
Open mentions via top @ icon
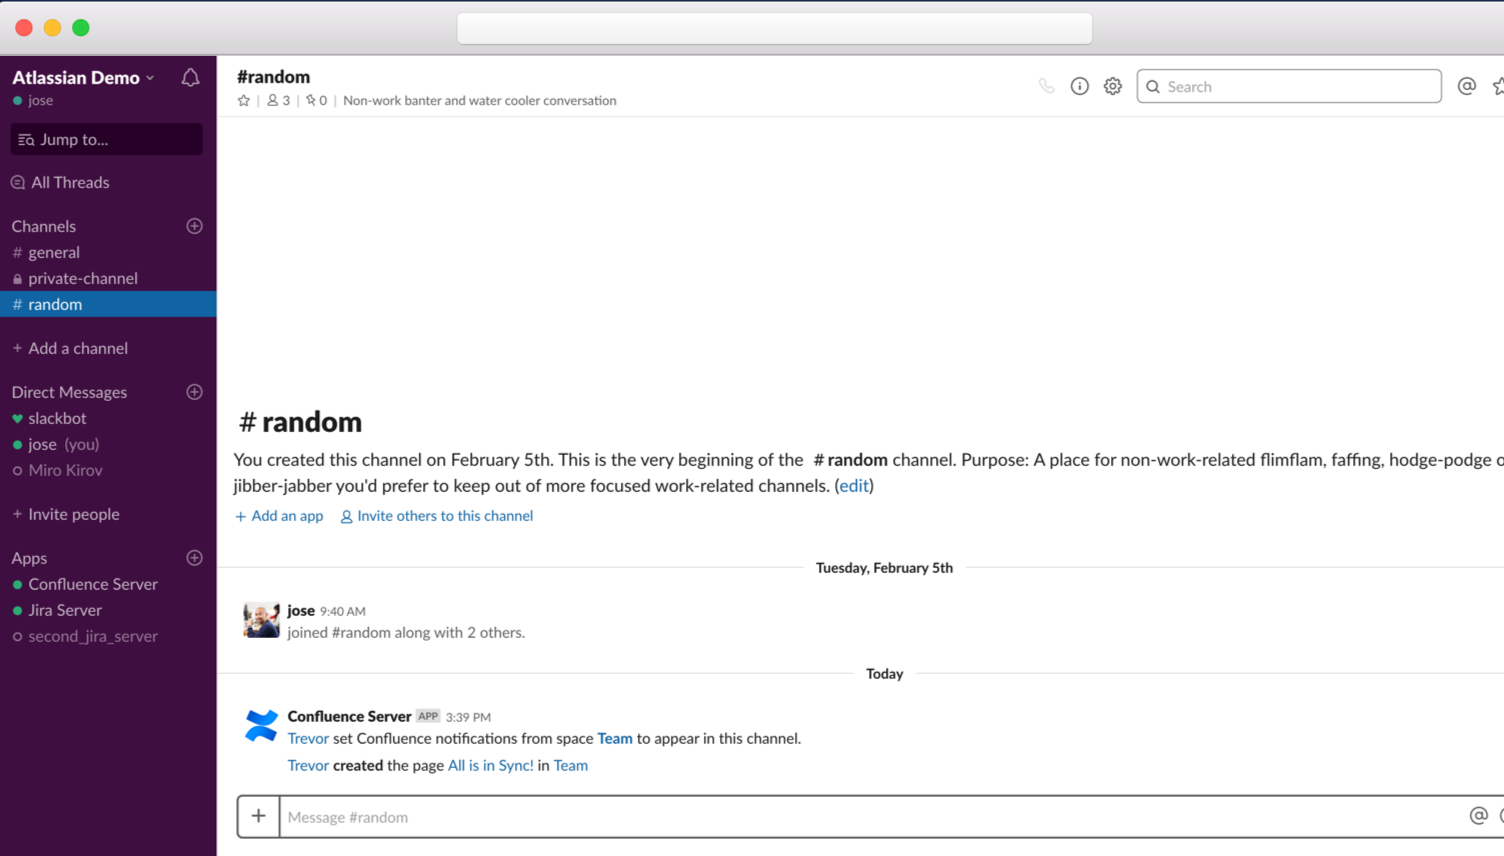pyautogui.click(x=1466, y=86)
